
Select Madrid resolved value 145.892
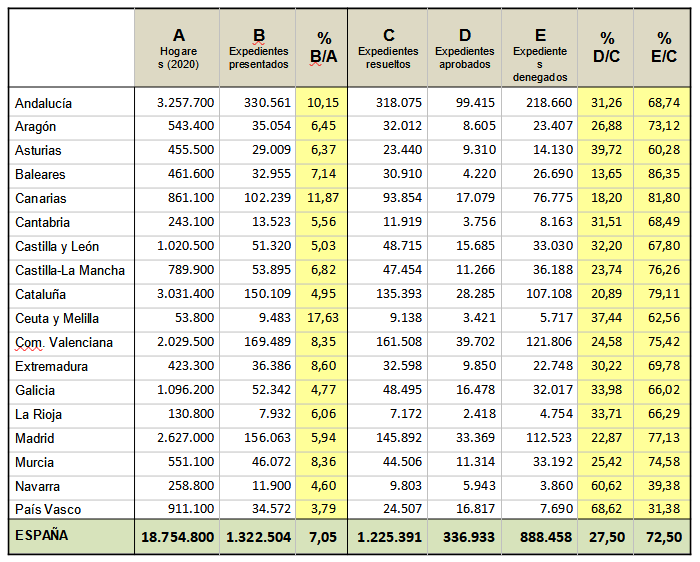point(399,438)
